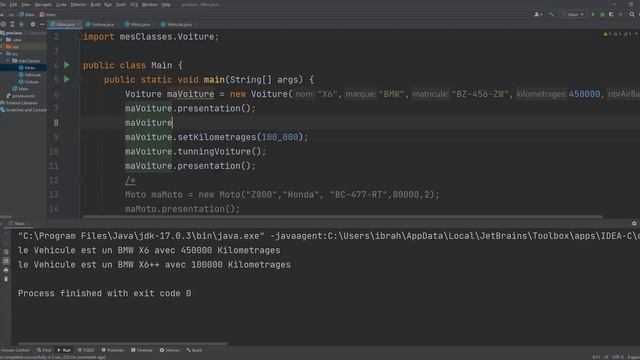
Task: Run 'Main' with toolbar play button
Action: pyautogui.click(x=593, y=14)
